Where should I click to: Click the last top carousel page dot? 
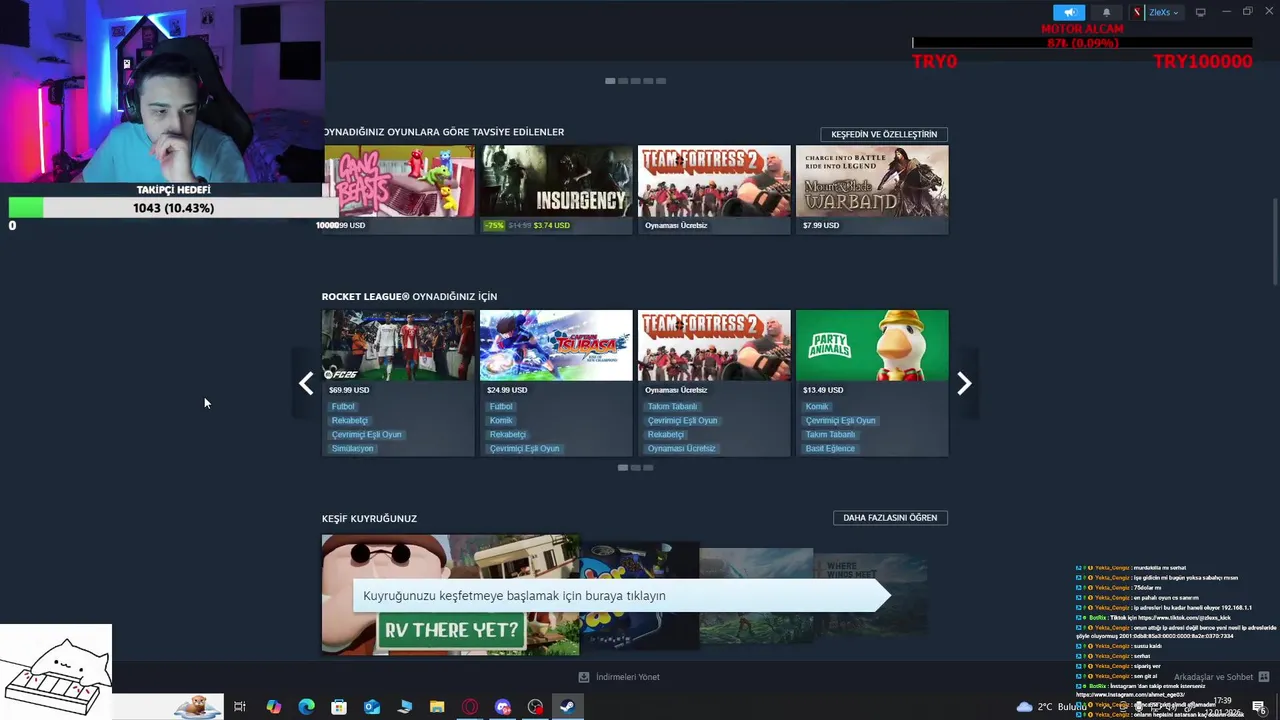pos(661,81)
